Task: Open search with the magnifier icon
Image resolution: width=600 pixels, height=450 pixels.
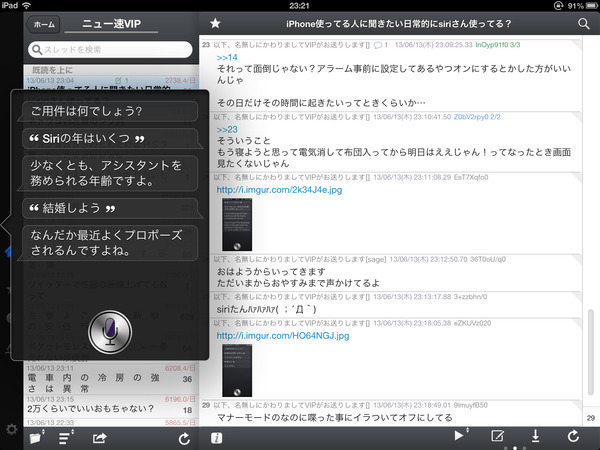Action: [x=584, y=24]
